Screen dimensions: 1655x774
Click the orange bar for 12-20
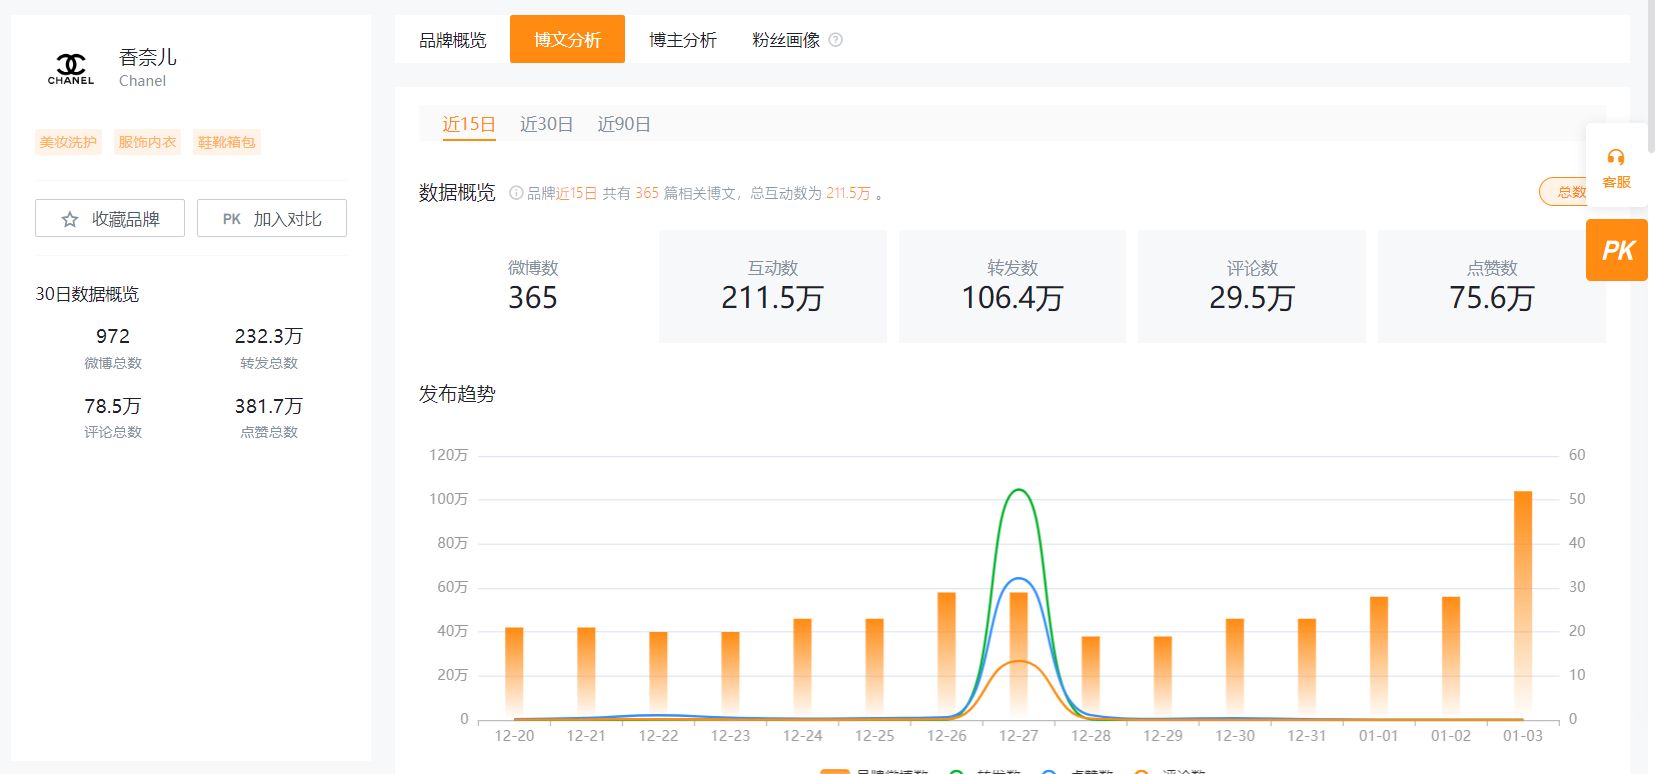point(514,673)
